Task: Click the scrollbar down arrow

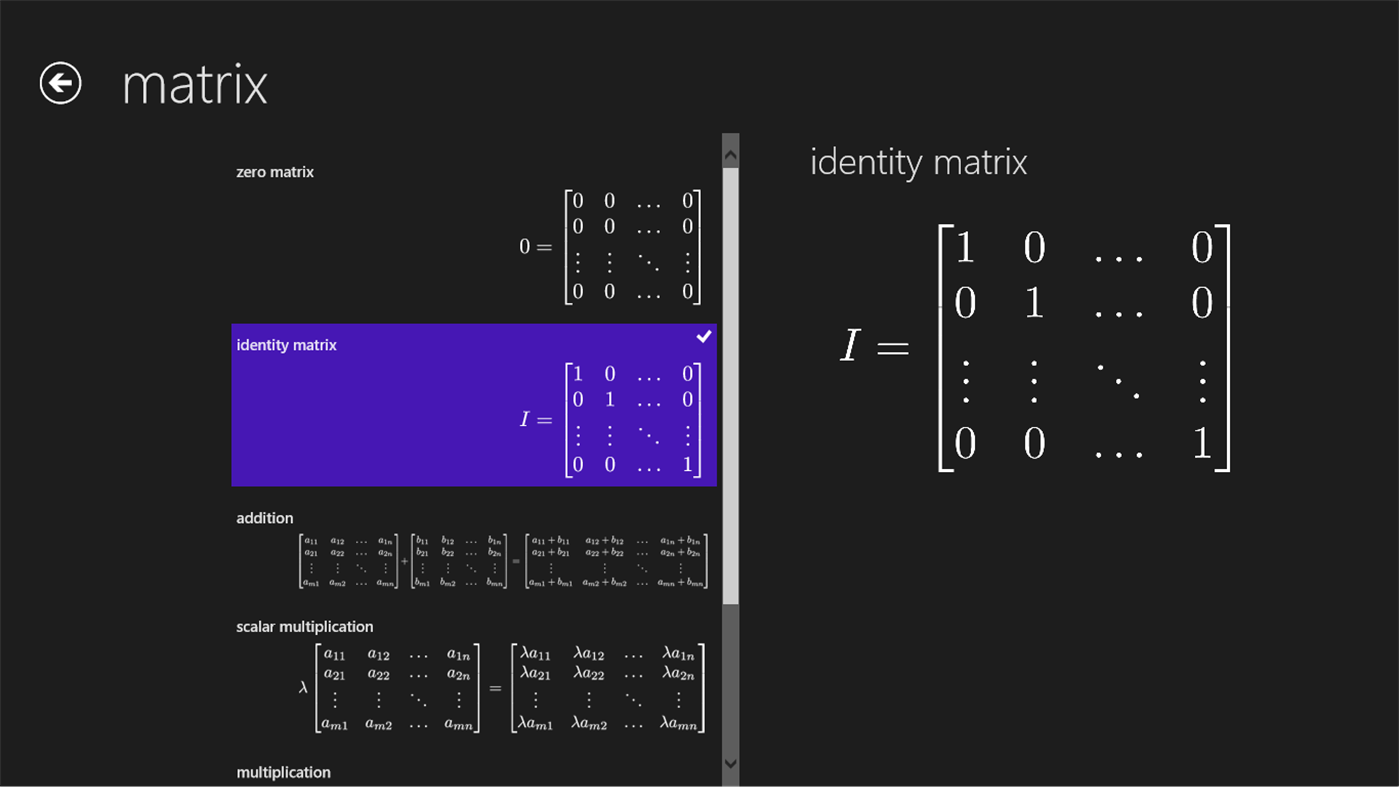Action: coord(729,763)
